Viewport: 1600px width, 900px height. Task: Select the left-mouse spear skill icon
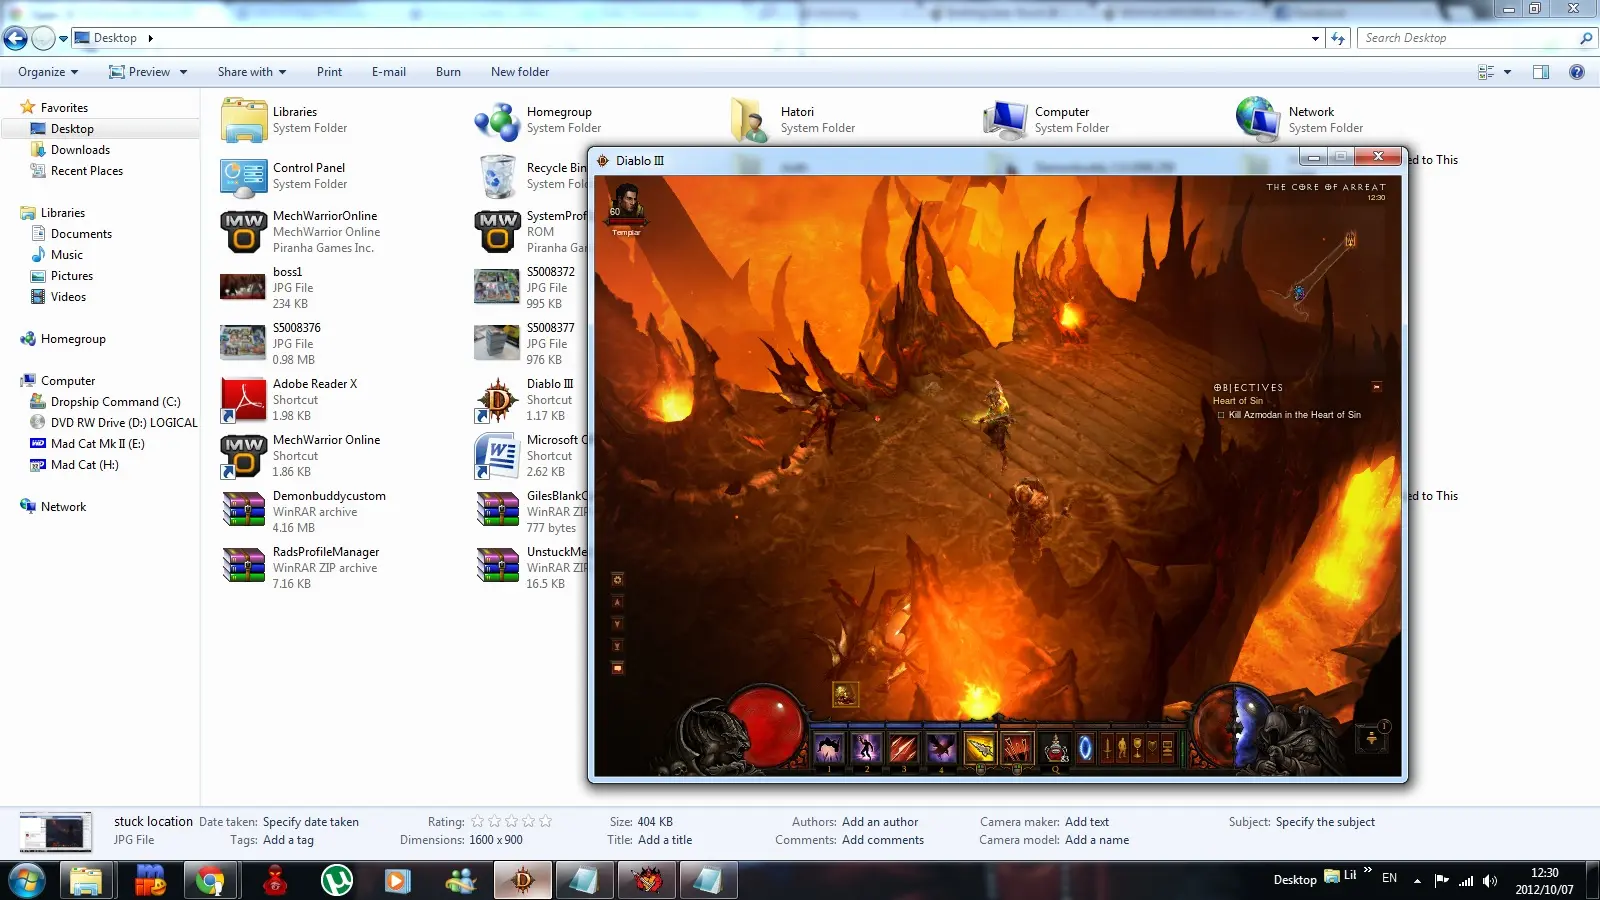[980, 747]
